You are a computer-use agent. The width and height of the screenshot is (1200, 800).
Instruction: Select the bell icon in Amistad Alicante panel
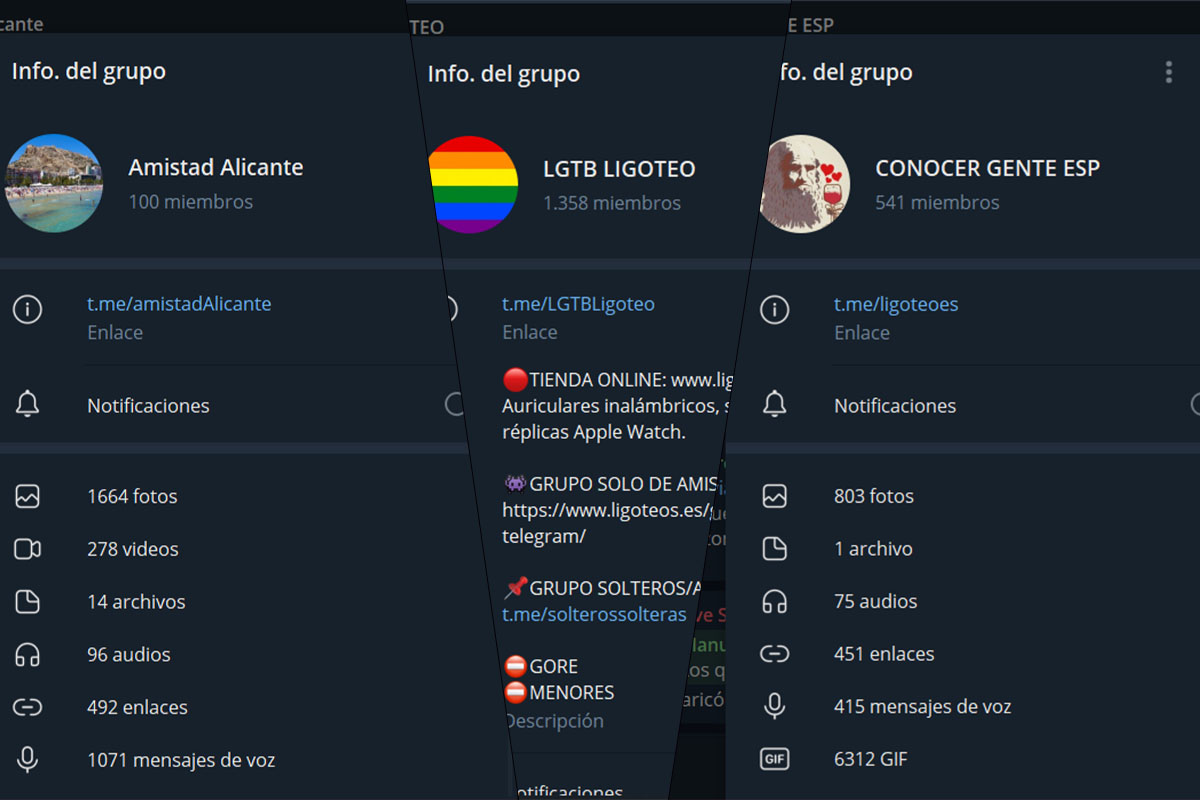27,406
